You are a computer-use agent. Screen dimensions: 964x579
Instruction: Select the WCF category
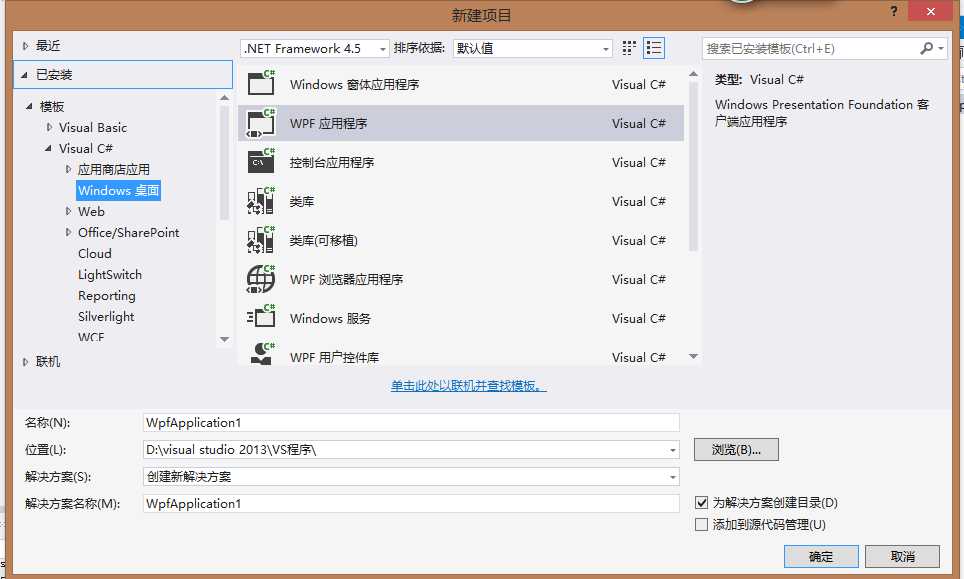[91, 337]
